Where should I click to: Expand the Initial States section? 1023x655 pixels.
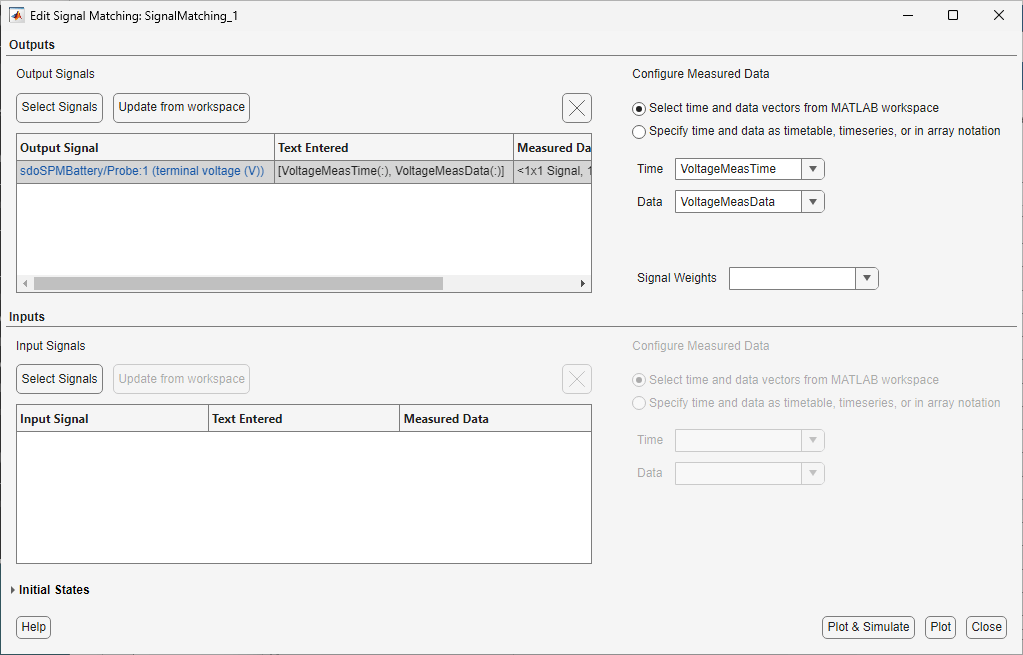click(12, 590)
